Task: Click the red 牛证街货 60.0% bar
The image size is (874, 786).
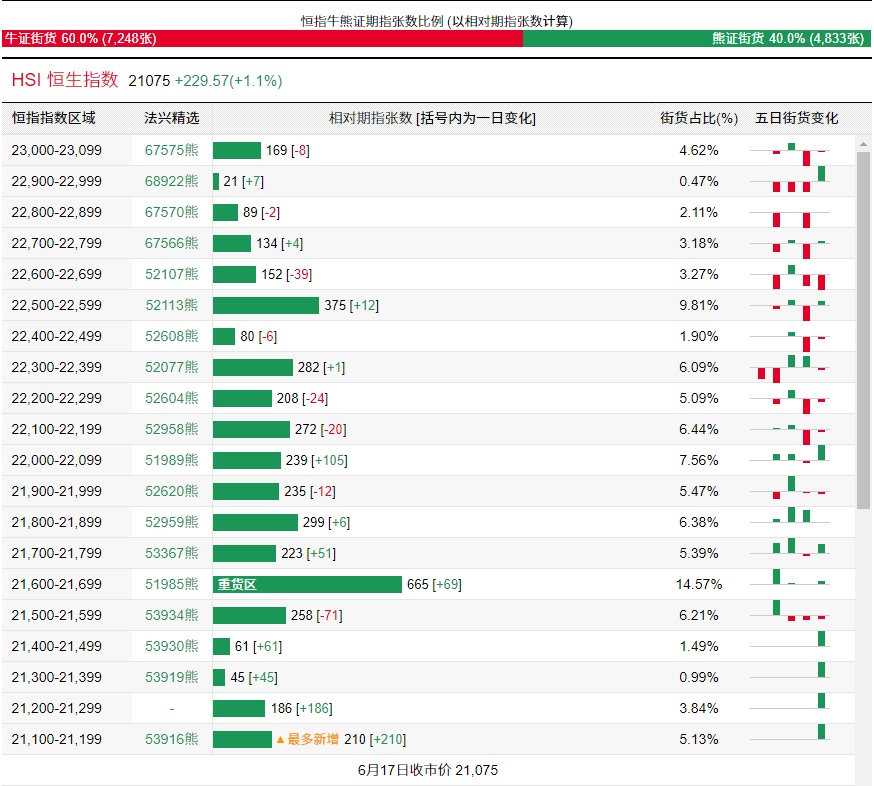Action: click(263, 38)
